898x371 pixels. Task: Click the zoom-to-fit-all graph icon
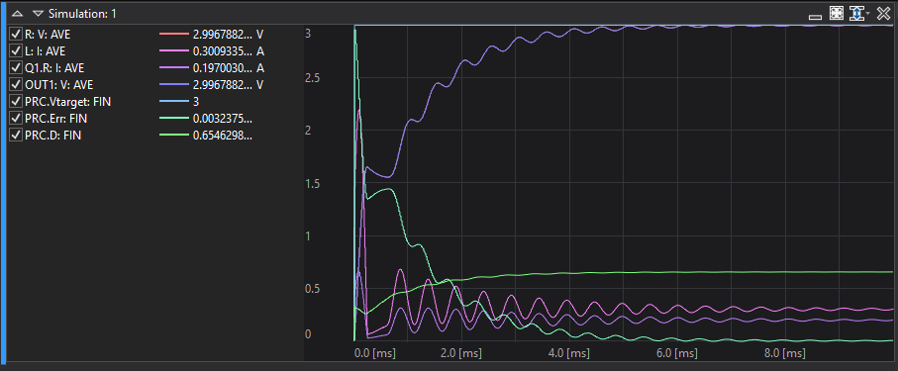pyautogui.click(x=837, y=13)
